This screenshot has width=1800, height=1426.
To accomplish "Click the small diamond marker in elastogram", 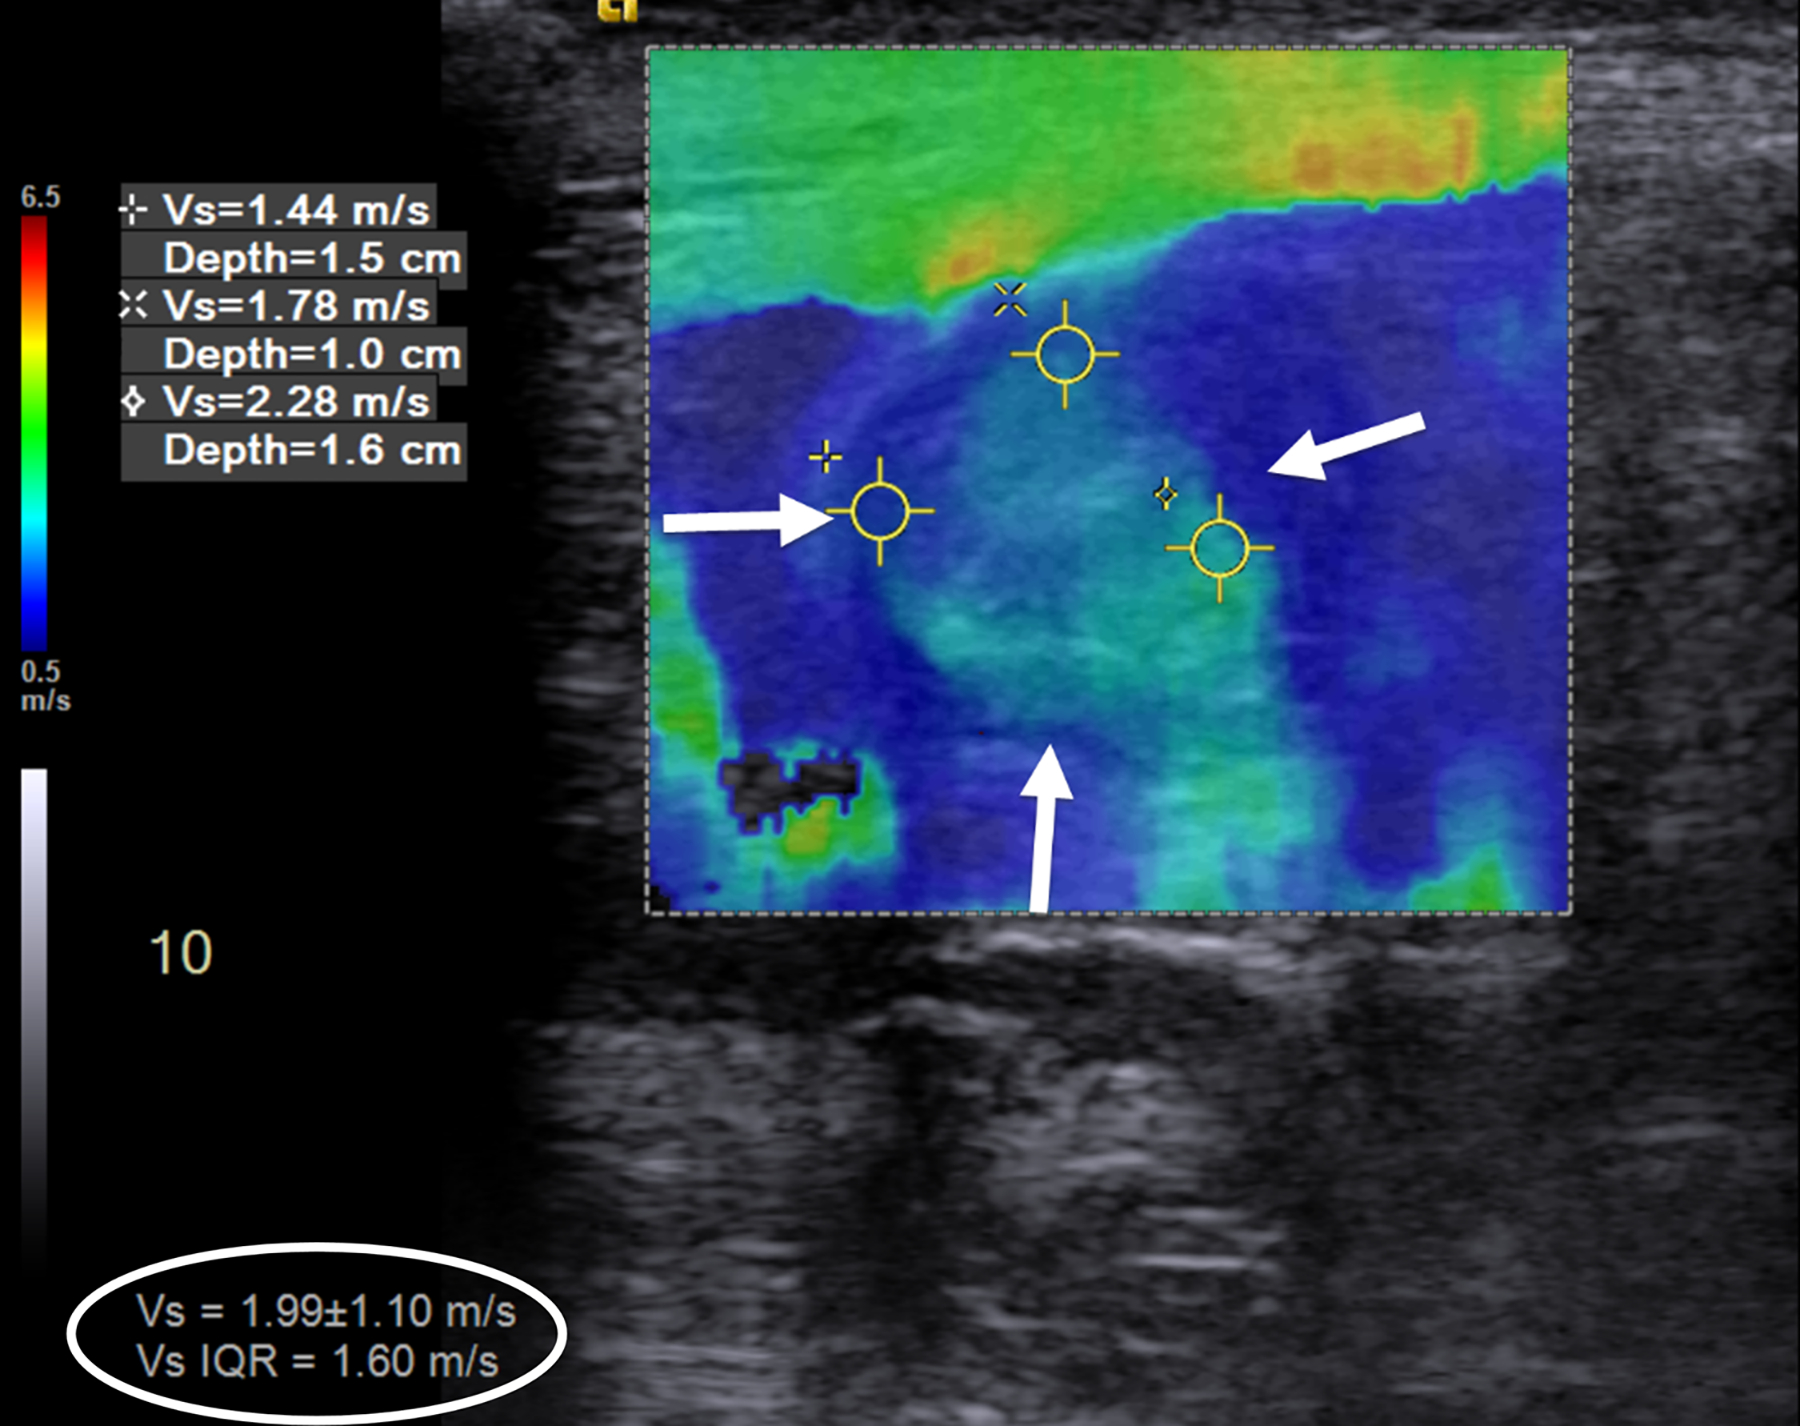I will point(1166,493).
